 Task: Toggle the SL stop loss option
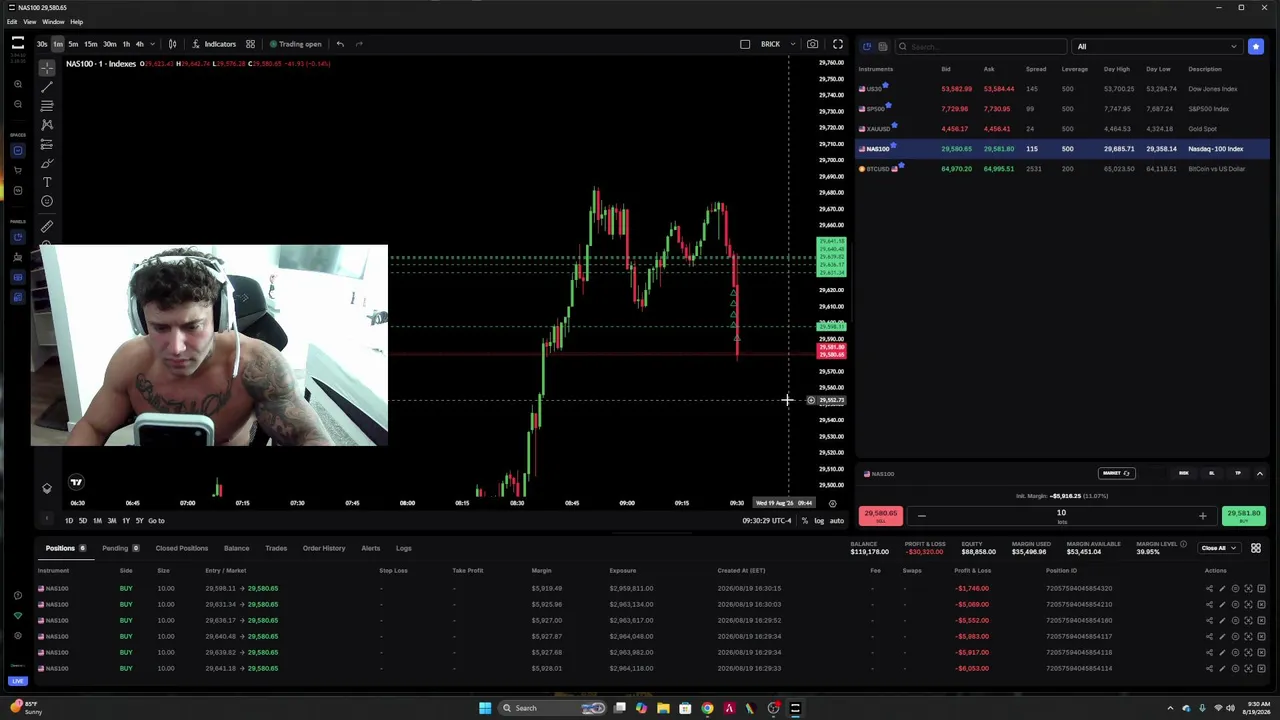[x=1211, y=473]
